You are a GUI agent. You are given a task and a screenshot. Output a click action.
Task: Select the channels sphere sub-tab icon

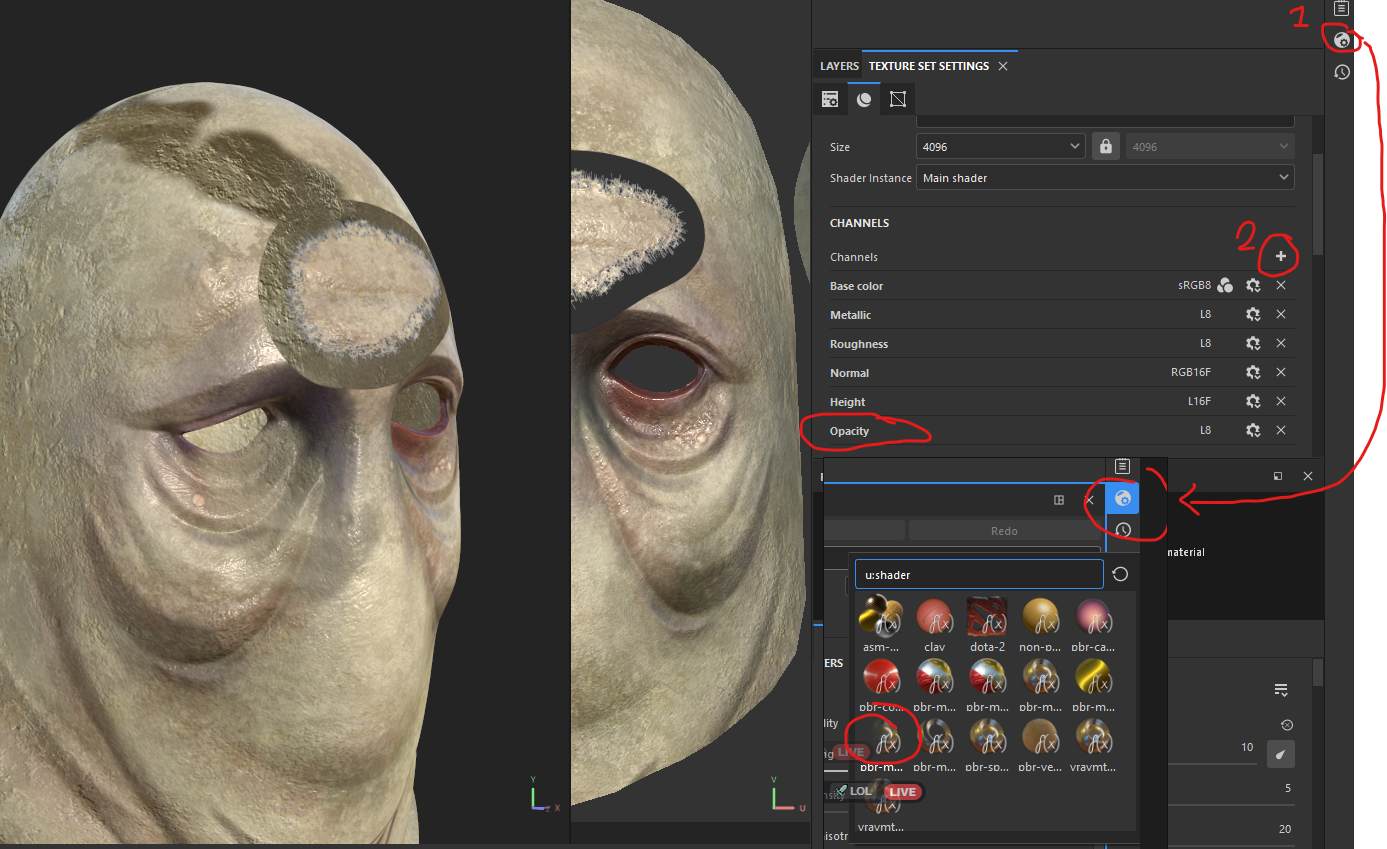[x=863, y=98]
